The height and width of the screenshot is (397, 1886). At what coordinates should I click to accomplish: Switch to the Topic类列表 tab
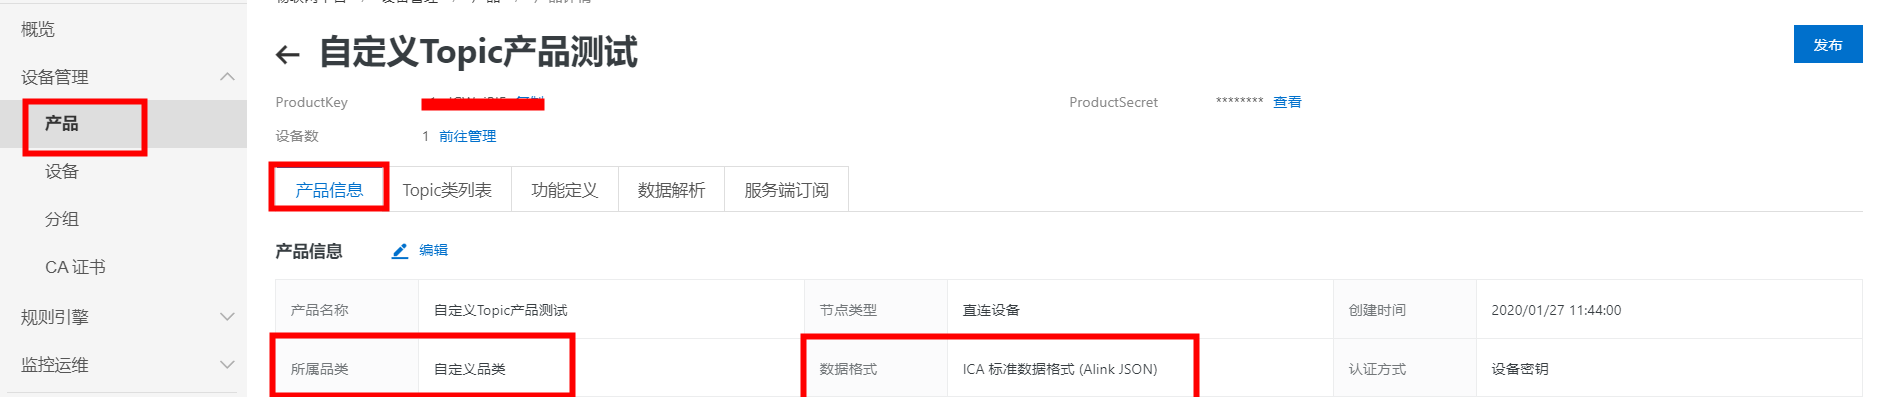tap(447, 190)
